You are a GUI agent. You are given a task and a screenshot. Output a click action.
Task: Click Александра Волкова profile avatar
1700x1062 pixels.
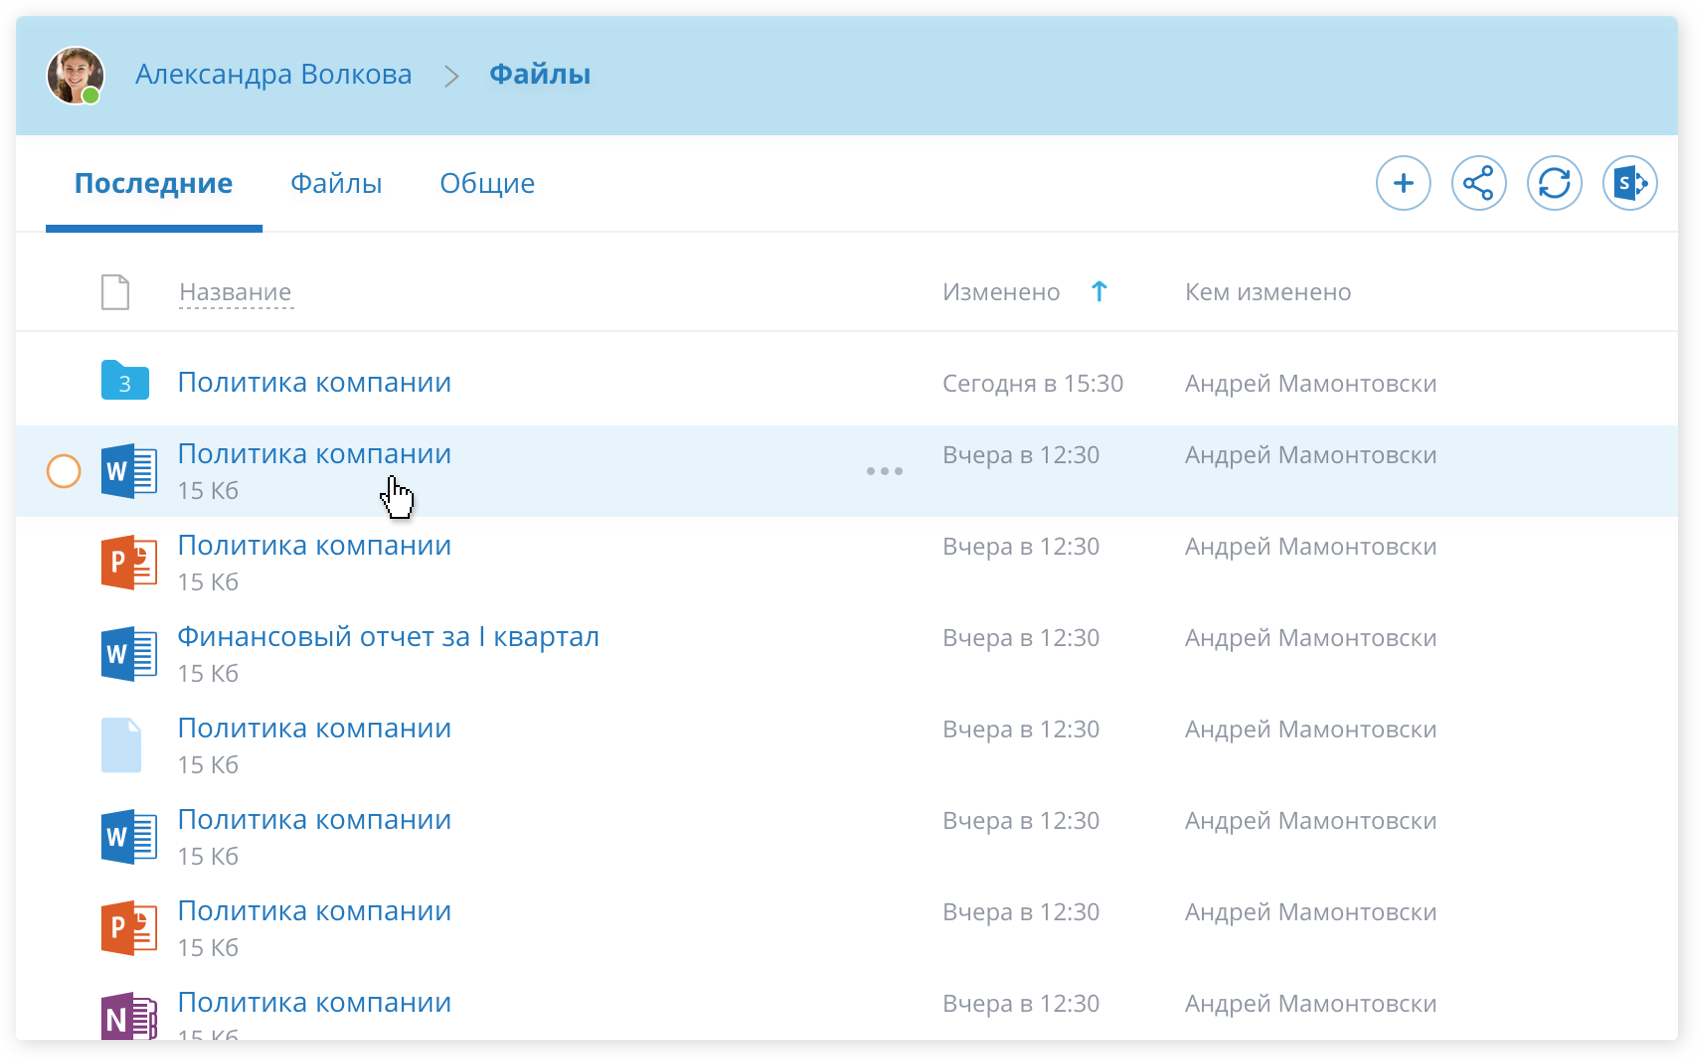[75, 75]
